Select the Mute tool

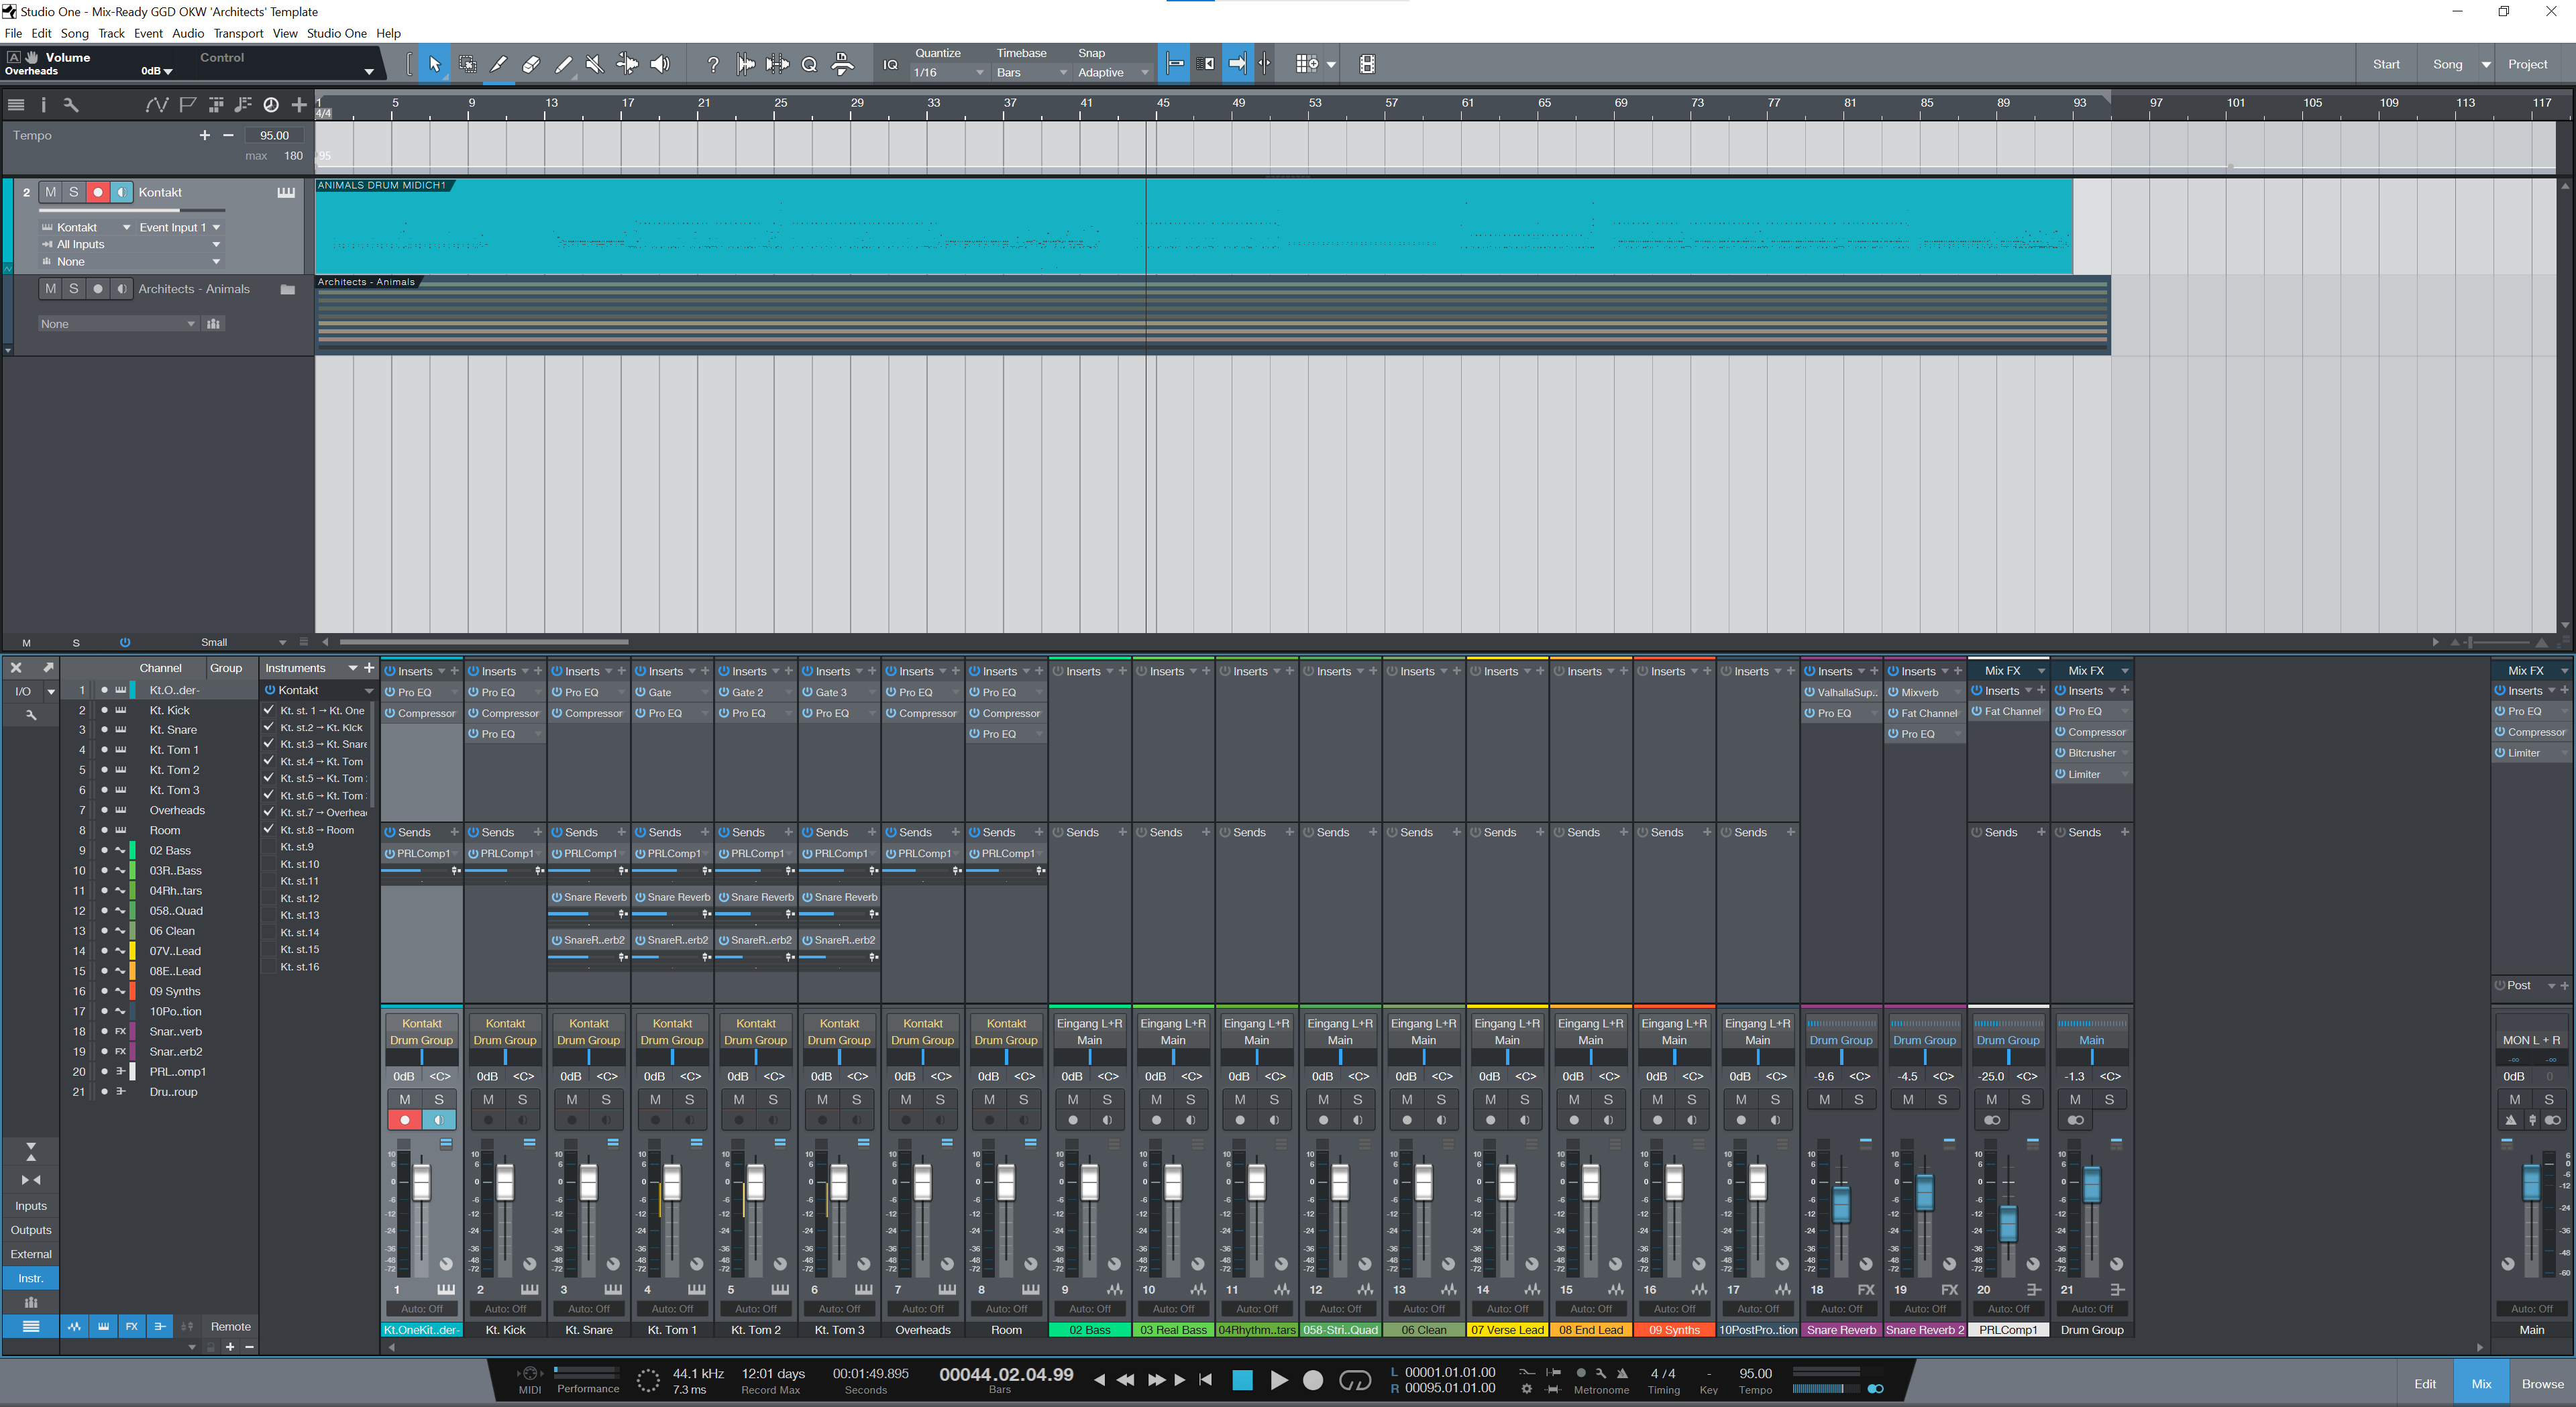click(594, 64)
